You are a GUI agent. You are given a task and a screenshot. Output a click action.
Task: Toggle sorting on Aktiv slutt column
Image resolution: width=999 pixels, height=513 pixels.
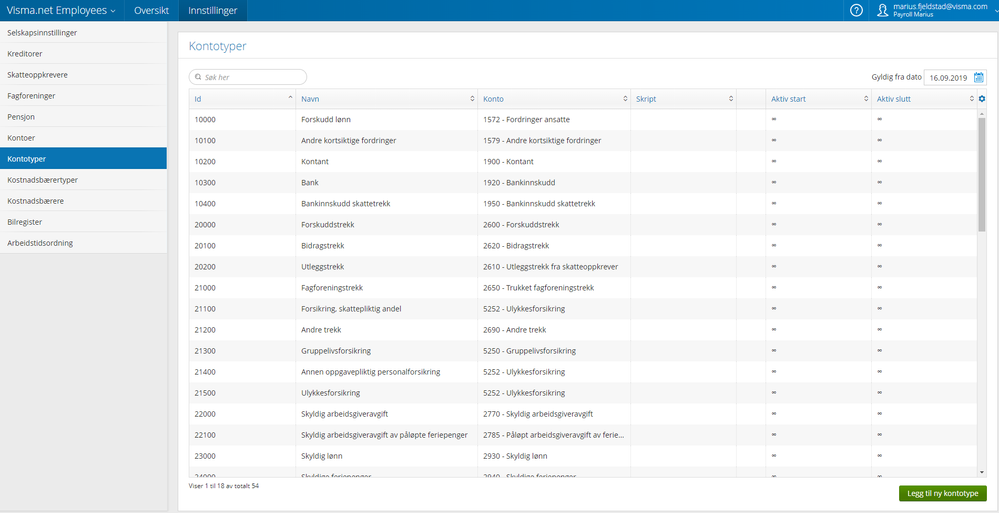pos(972,99)
